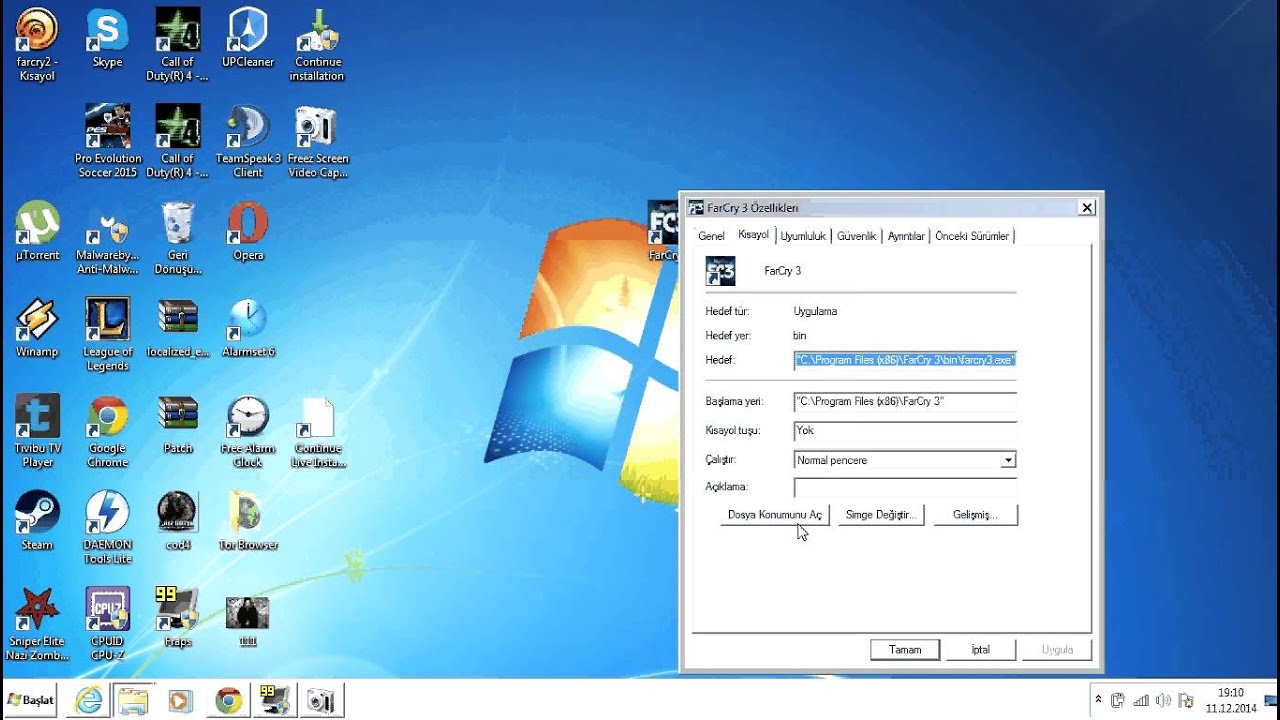Show hidden tray icons arrow

pyautogui.click(x=1099, y=700)
